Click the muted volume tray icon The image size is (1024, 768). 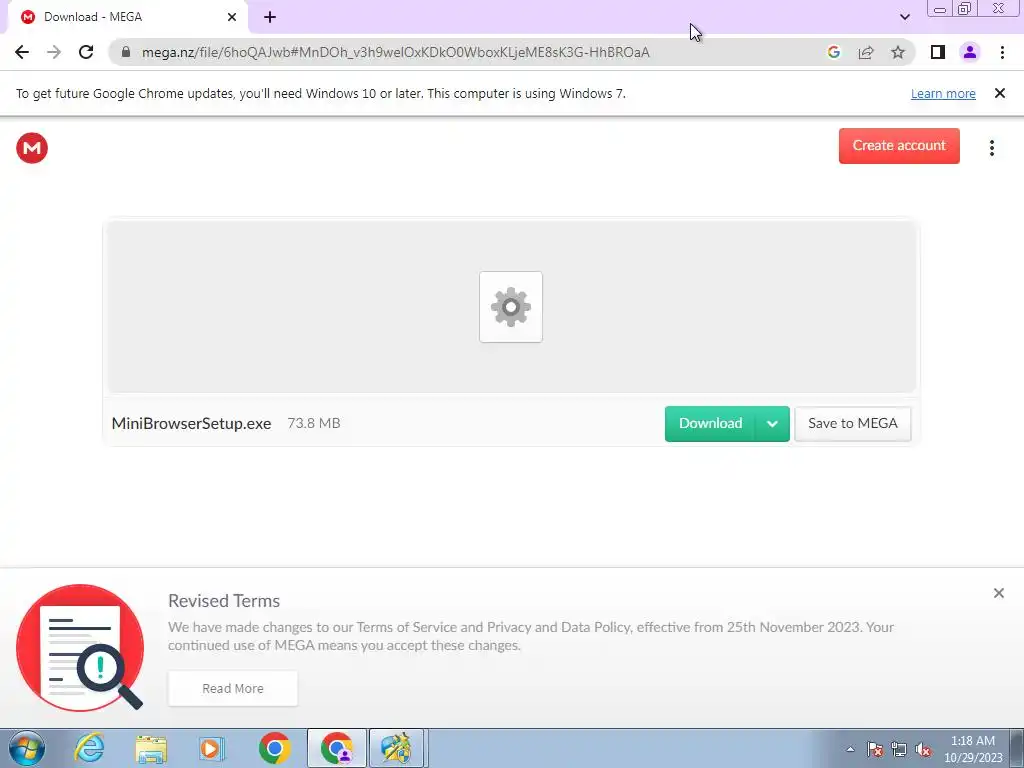tap(923, 749)
